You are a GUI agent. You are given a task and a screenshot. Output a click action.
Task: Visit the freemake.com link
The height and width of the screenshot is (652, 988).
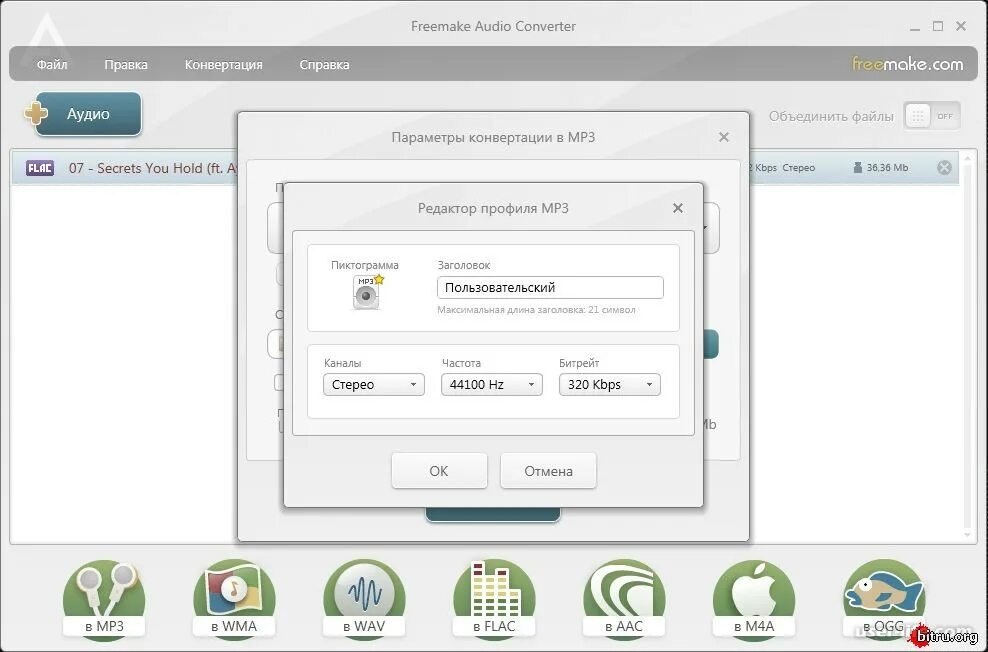tap(907, 64)
